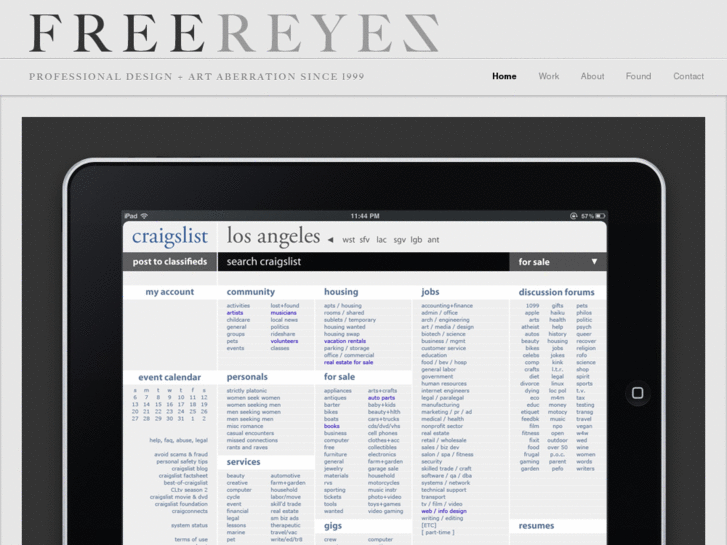The height and width of the screenshot is (545, 727).
Task: Open the personals section heading
Action: click(247, 377)
